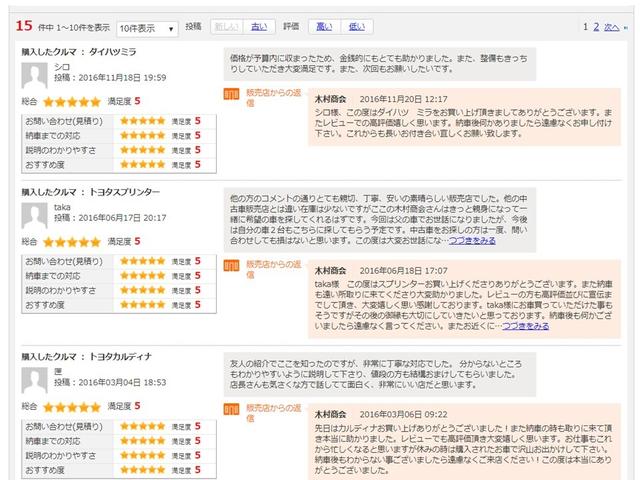Click shop reply icon for カルディナ review

(231, 409)
